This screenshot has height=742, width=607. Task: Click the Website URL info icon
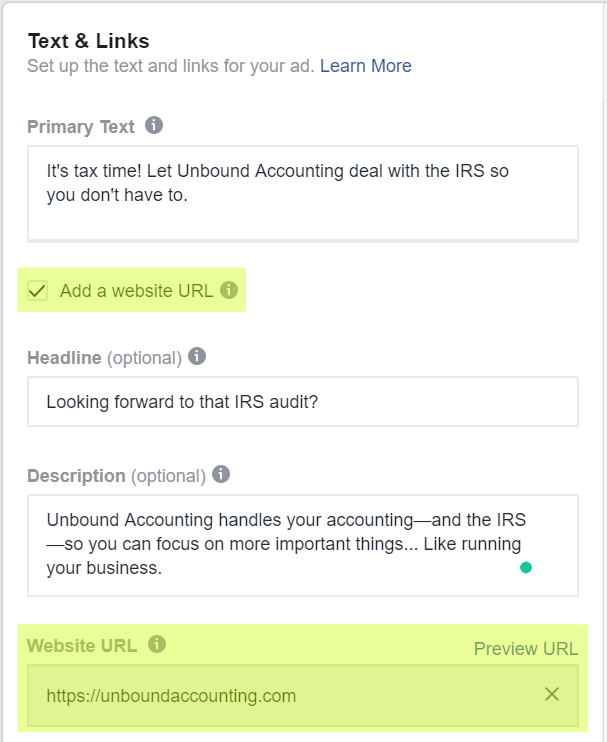(157, 644)
